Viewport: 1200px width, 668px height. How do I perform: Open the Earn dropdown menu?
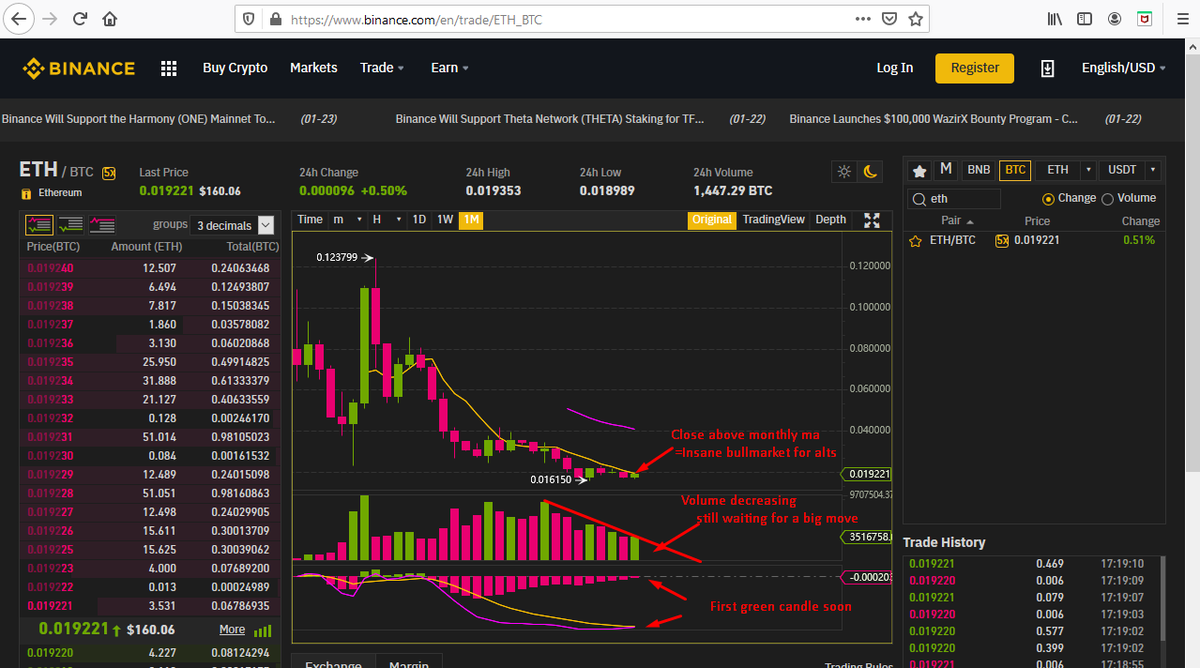449,68
